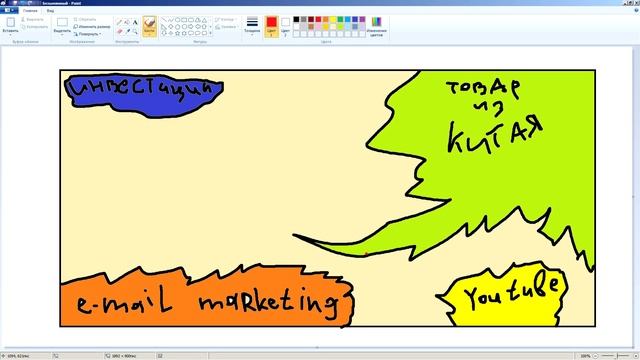Screen dimensions: 640x360
Task: Switch to the Home (Главная) tab
Action: tap(30, 11)
